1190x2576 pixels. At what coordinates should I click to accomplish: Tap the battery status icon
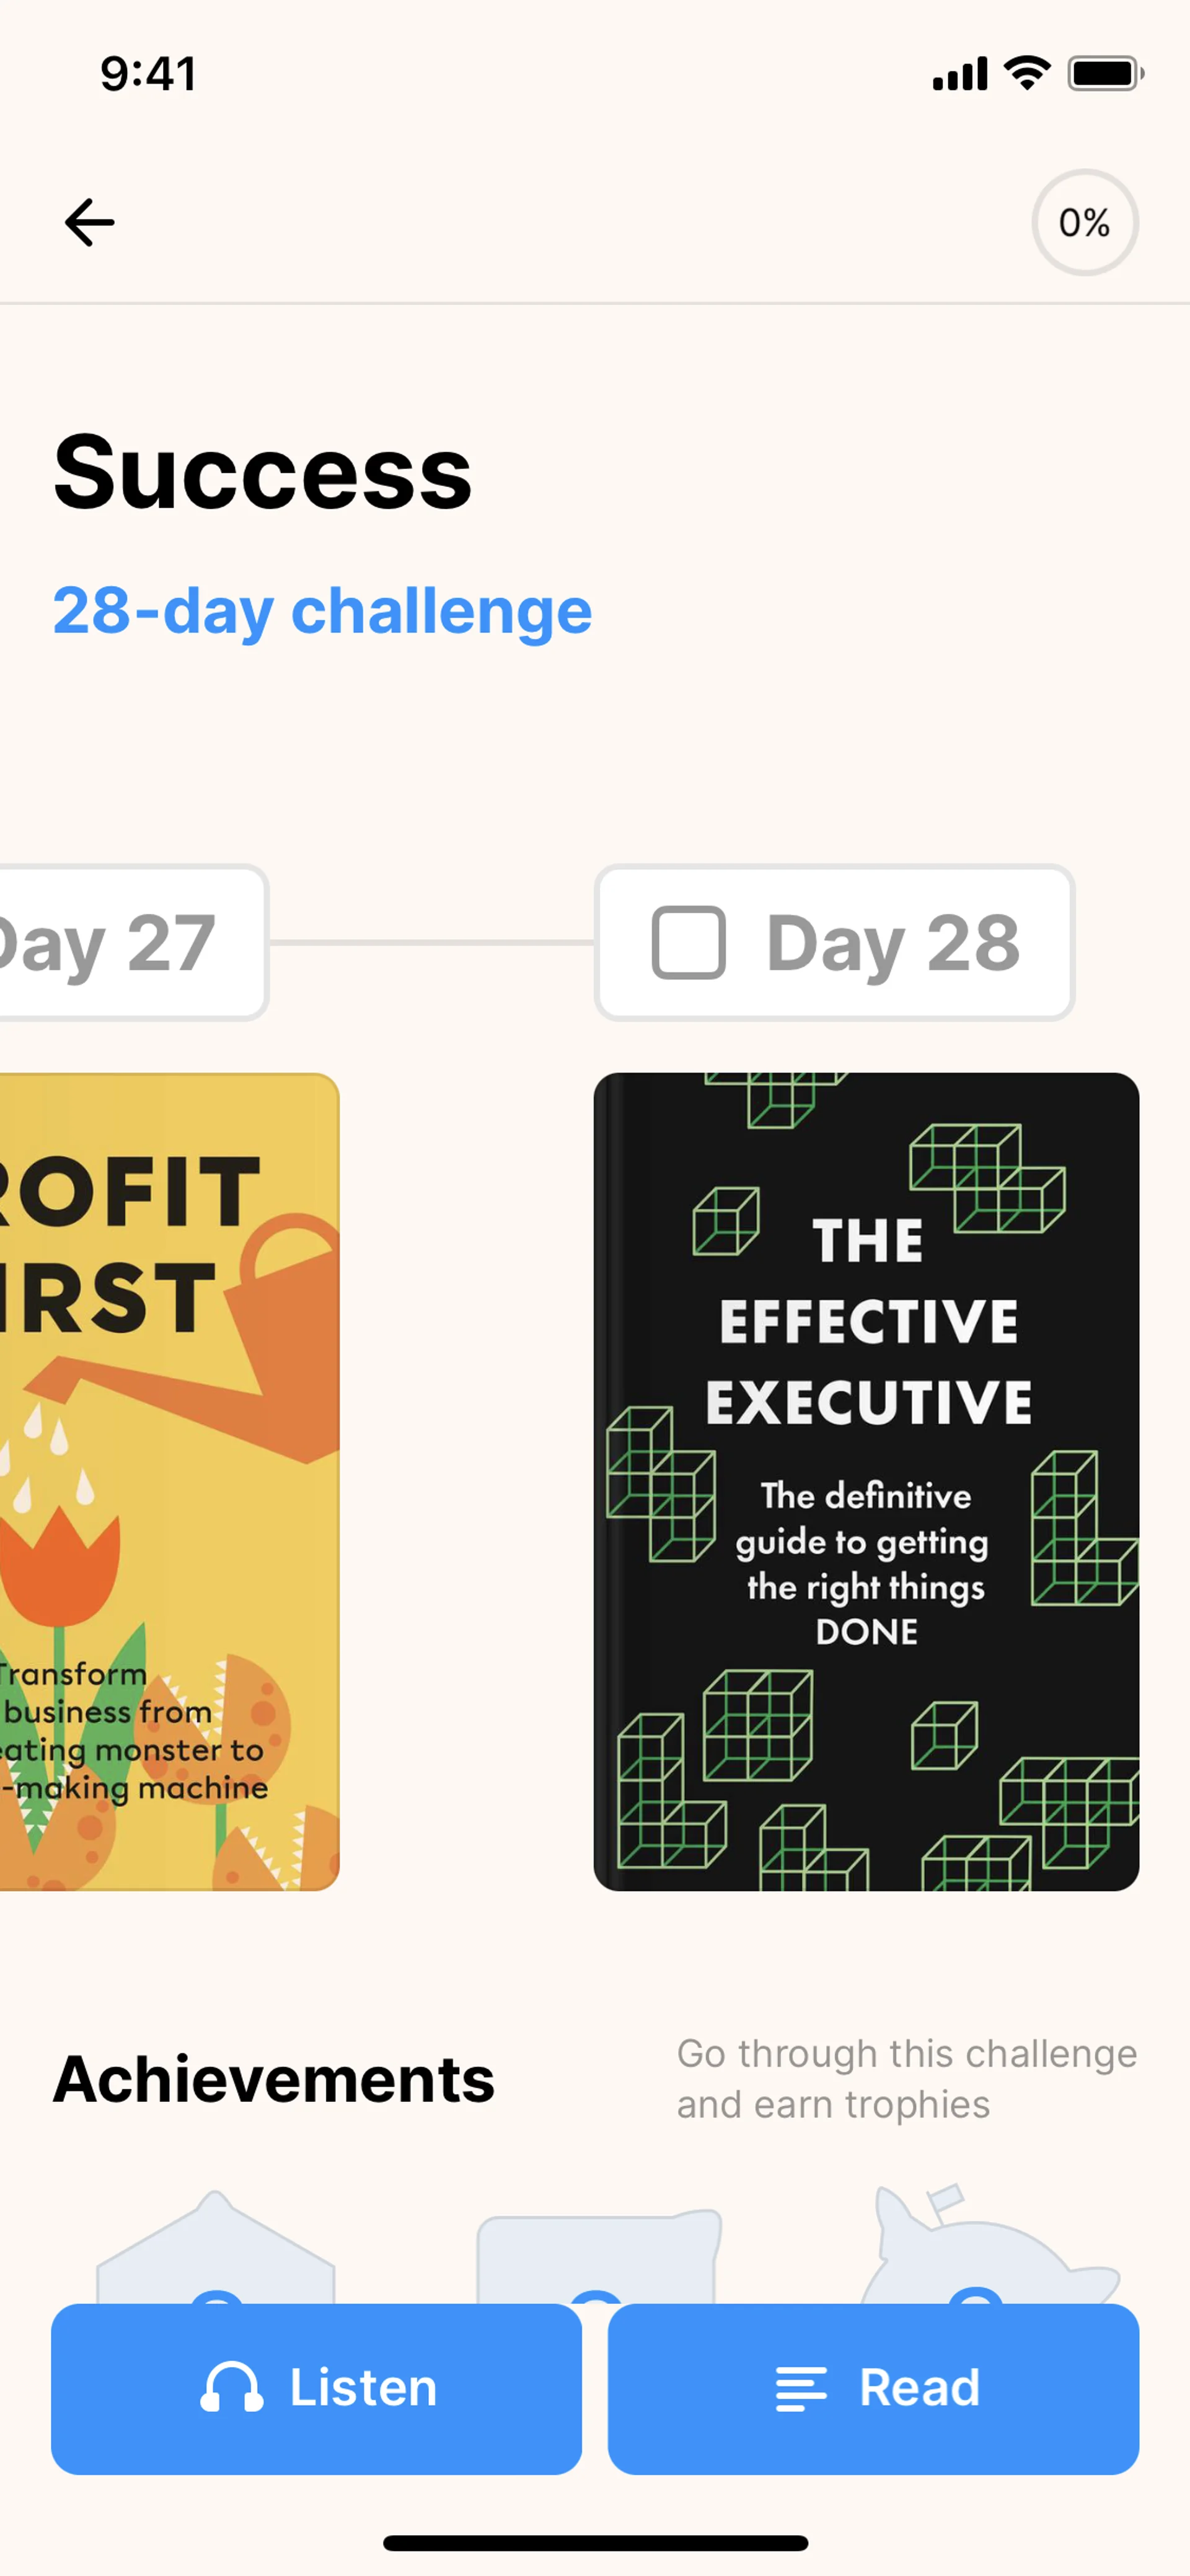(1105, 73)
